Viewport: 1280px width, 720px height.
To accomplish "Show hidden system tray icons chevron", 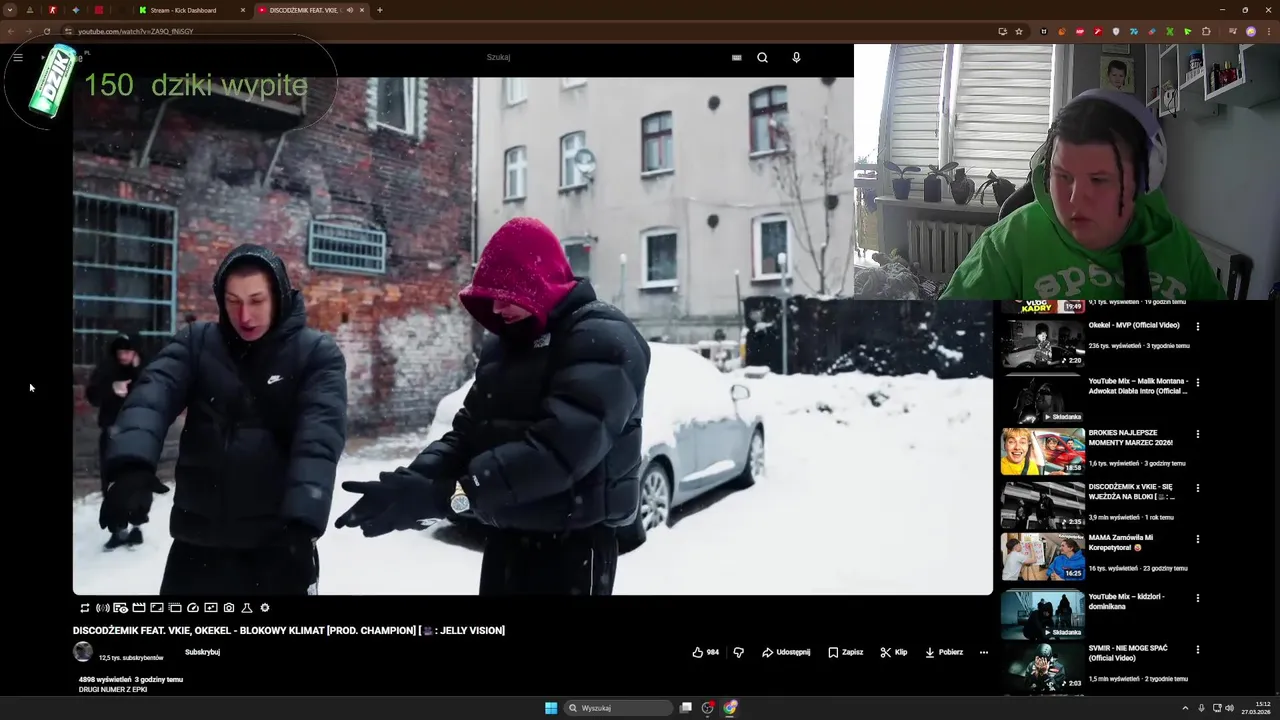I will [x=1185, y=708].
